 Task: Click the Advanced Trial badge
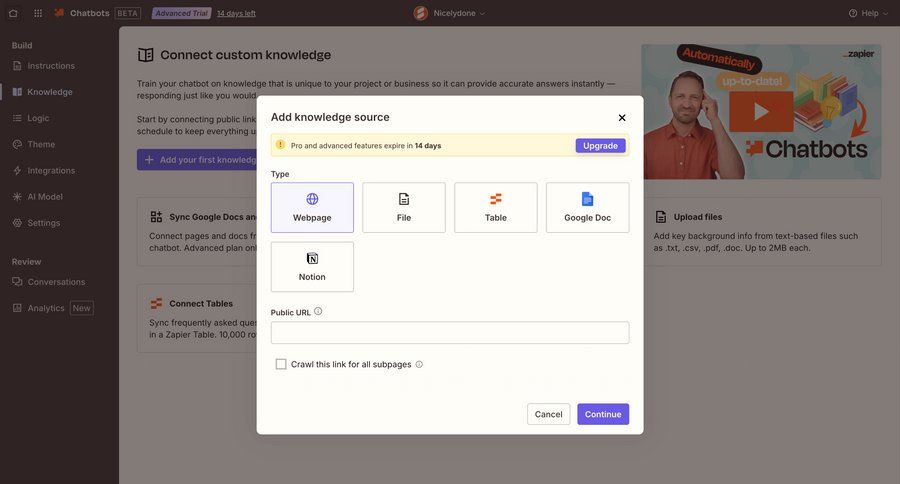pos(181,13)
